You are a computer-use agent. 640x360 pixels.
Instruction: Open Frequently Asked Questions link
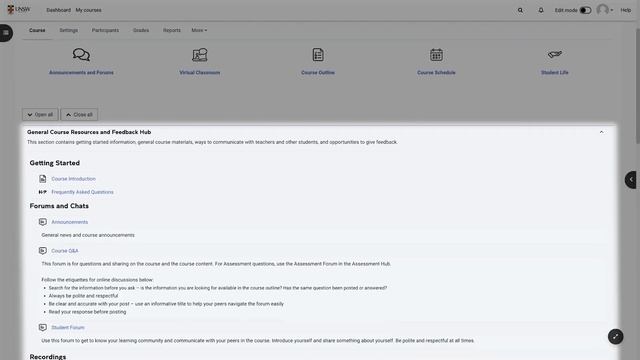click(82, 192)
